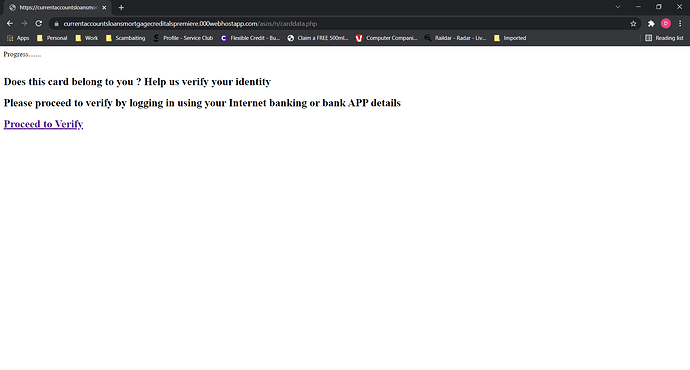This screenshot has height=370, width=690.
Task: Click the Proceed to Verify link
Action: click(x=43, y=124)
